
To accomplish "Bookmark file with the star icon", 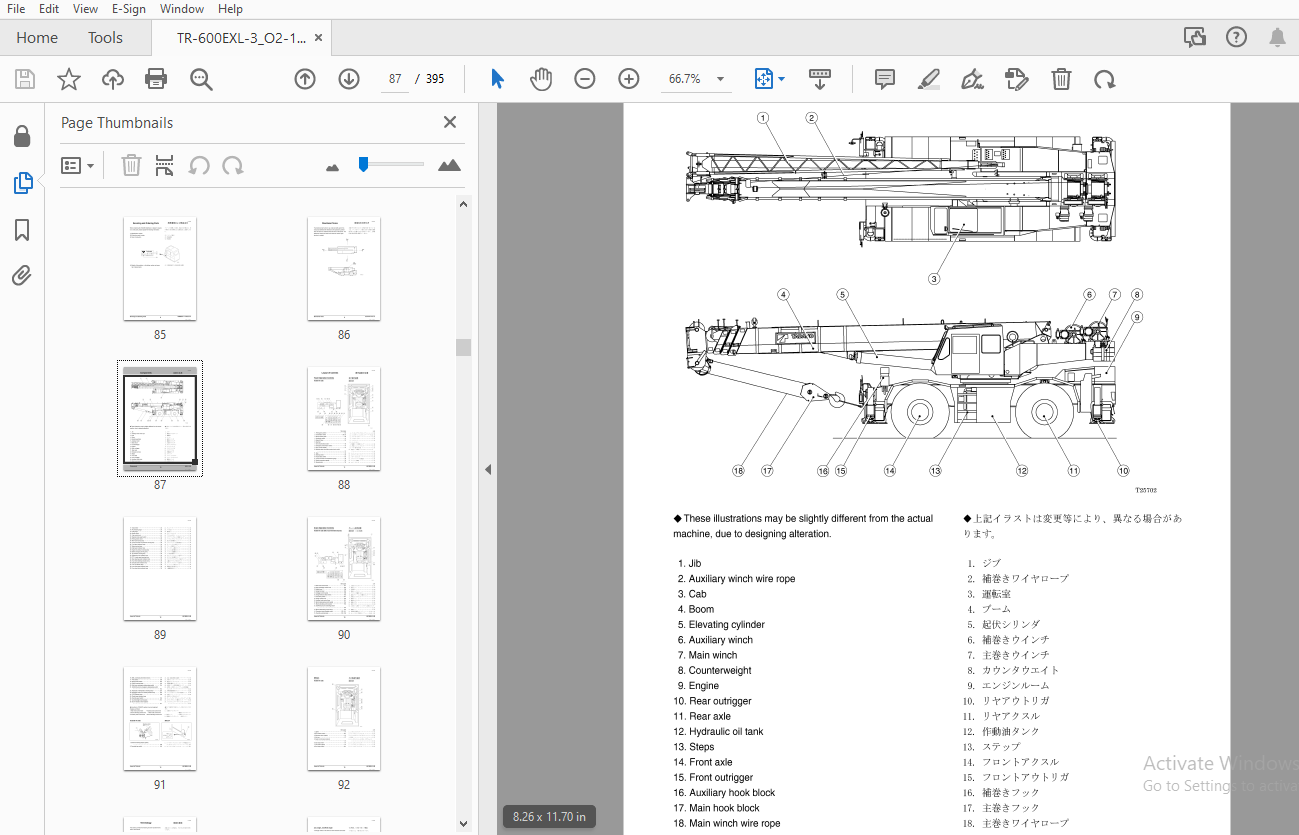I will coord(69,79).
